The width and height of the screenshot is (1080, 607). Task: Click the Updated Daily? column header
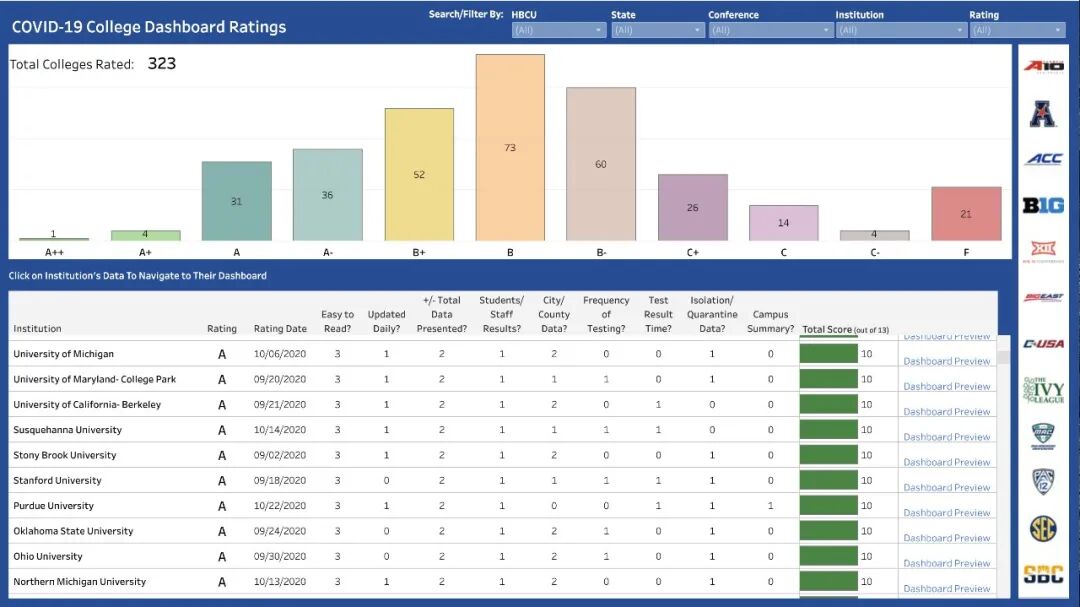click(x=386, y=321)
